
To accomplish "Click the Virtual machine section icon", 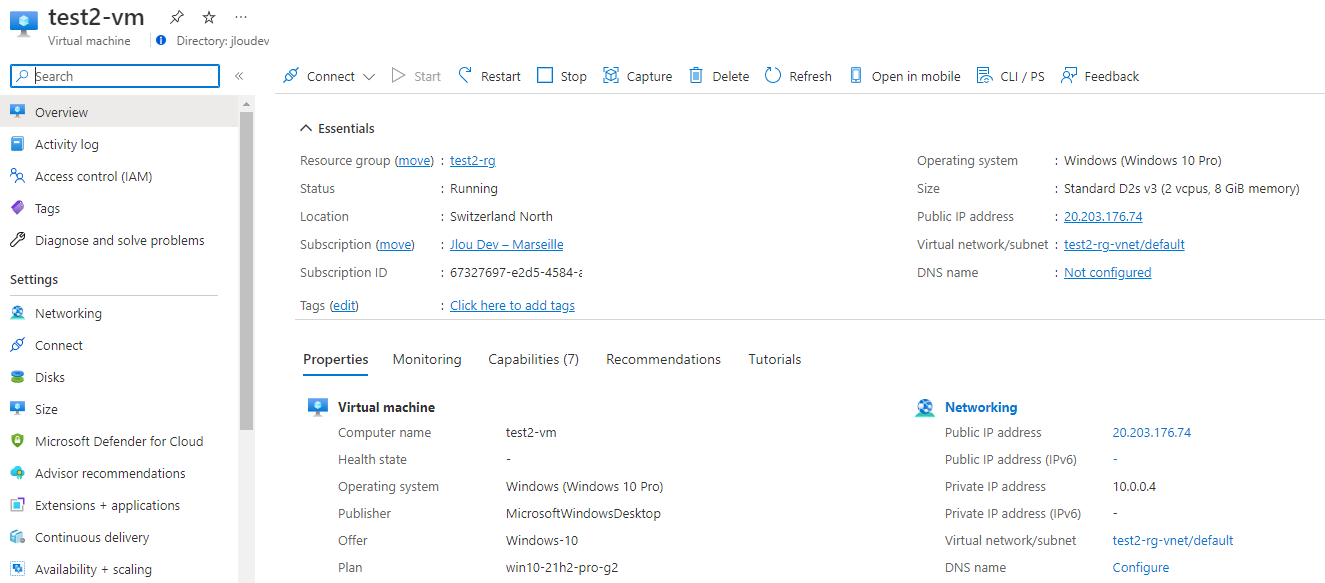I will (318, 407).
